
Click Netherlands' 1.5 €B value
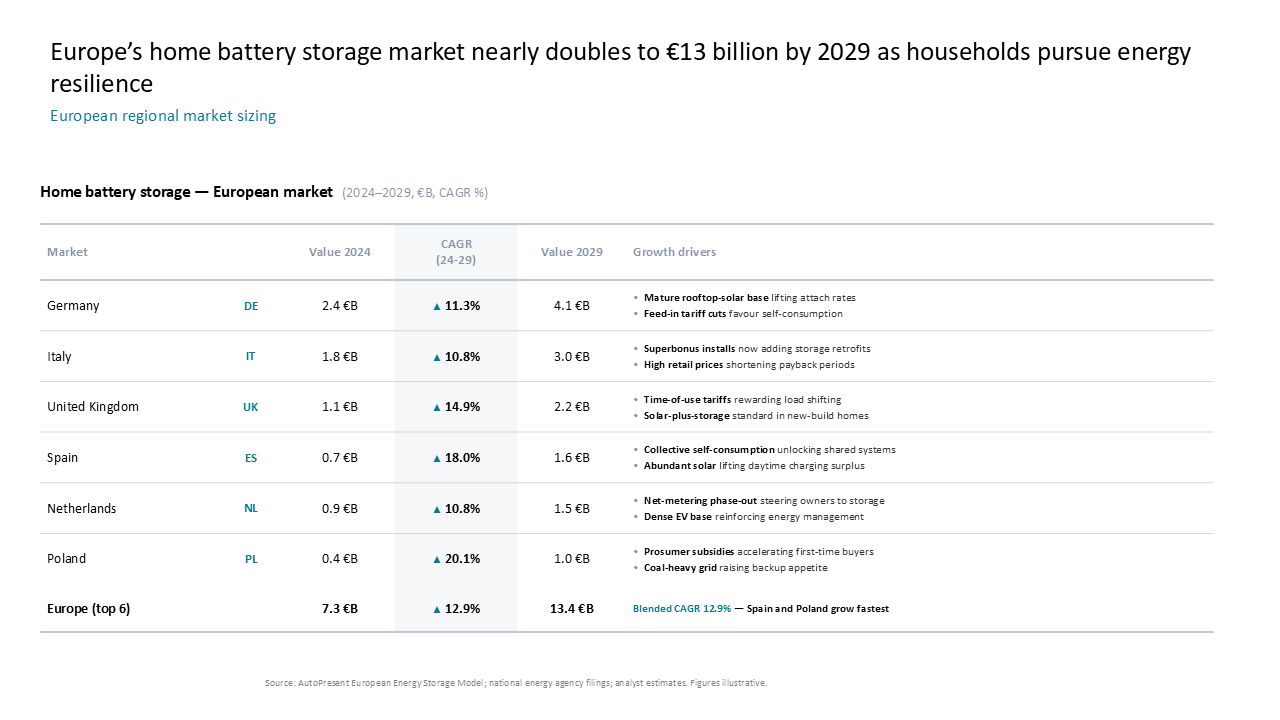click(572, 509)
